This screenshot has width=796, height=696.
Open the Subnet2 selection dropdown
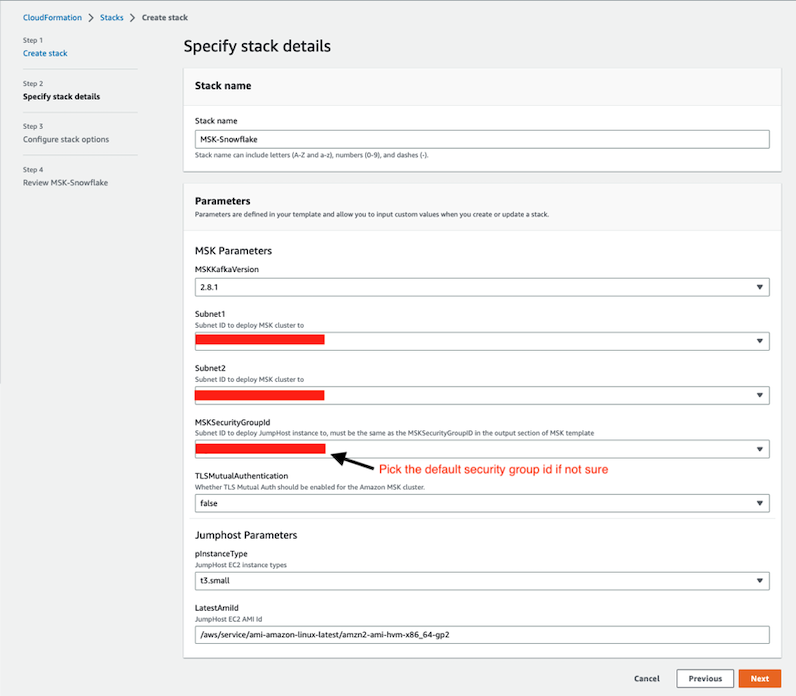point(480,396)
